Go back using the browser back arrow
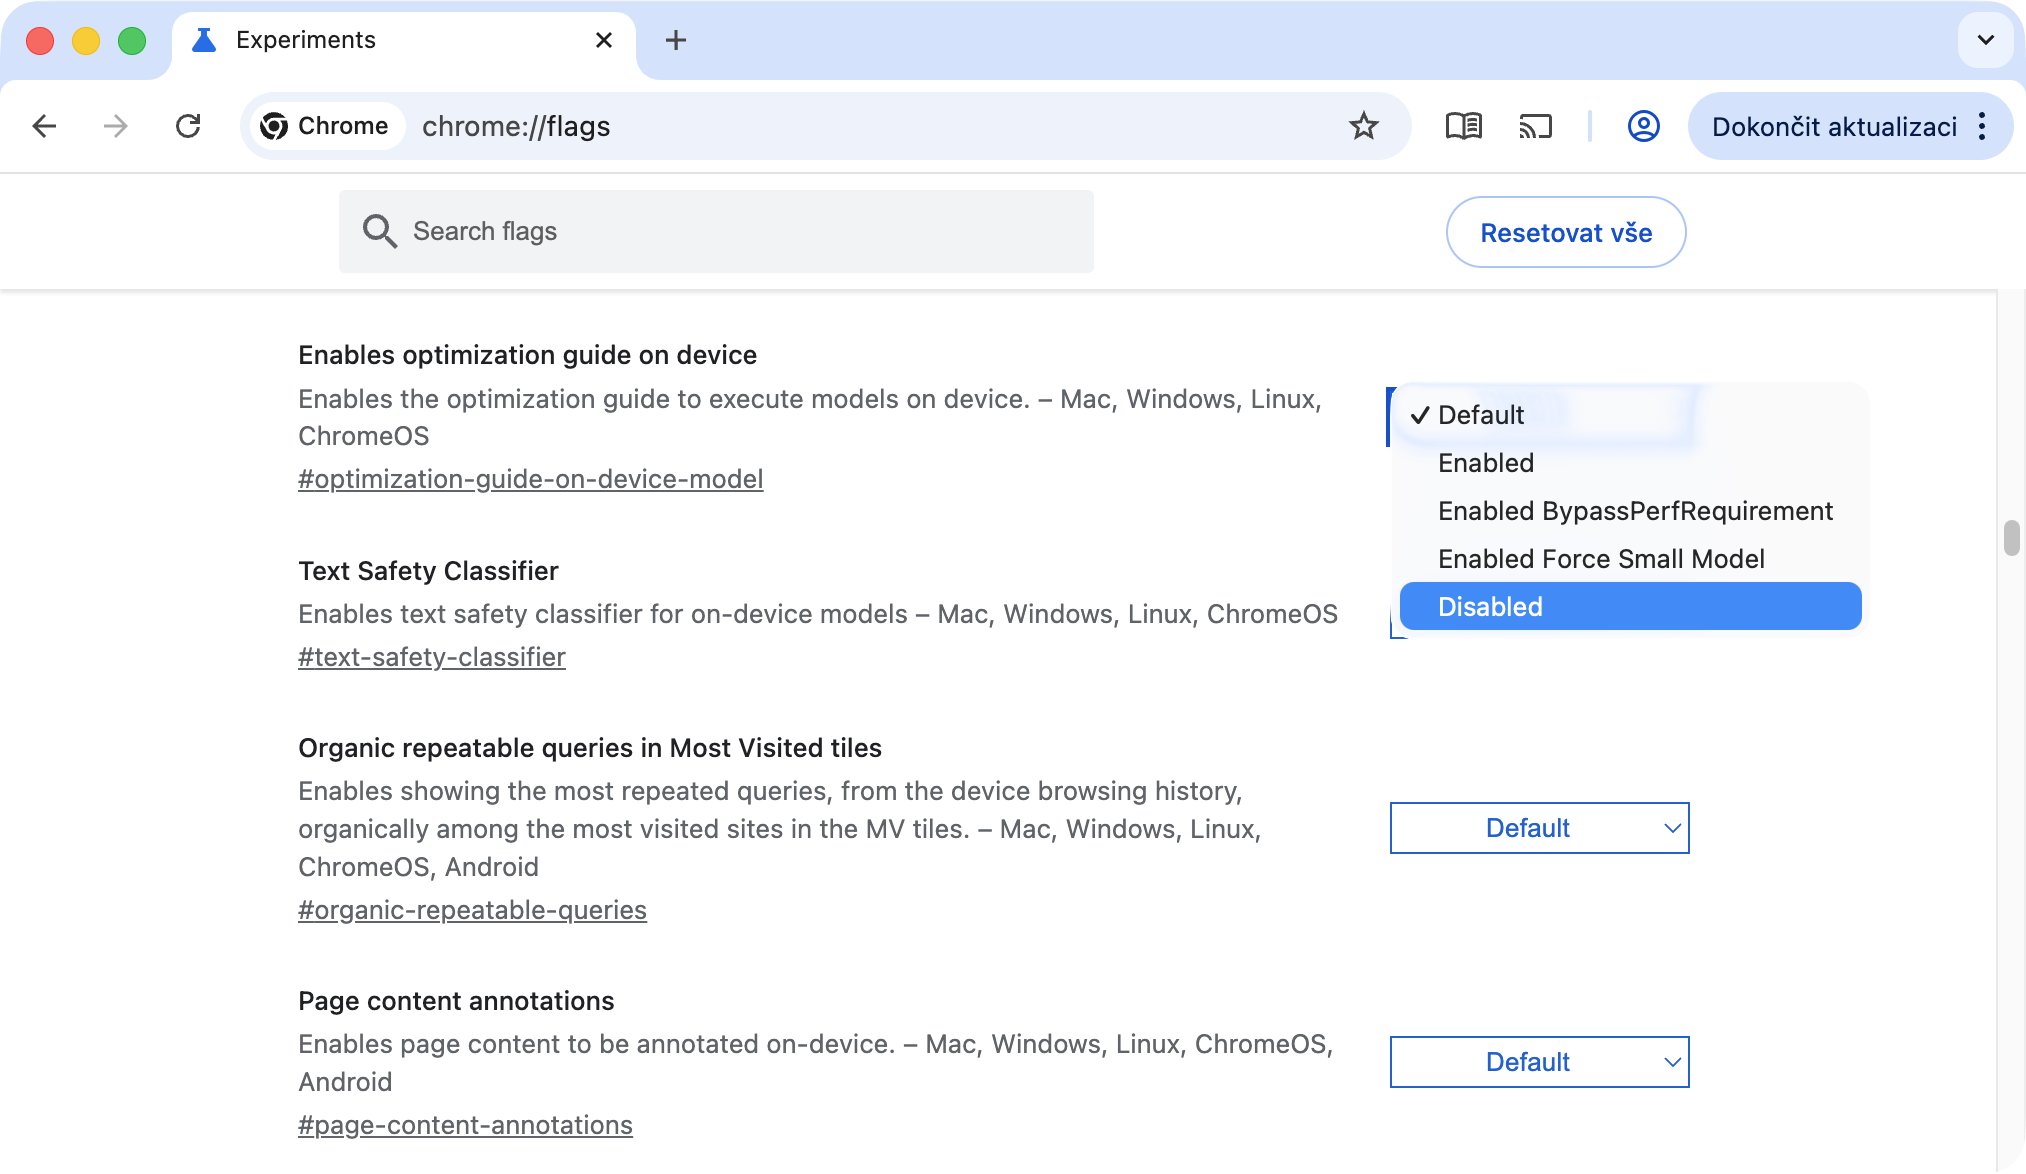 click(x=44, y=126)
